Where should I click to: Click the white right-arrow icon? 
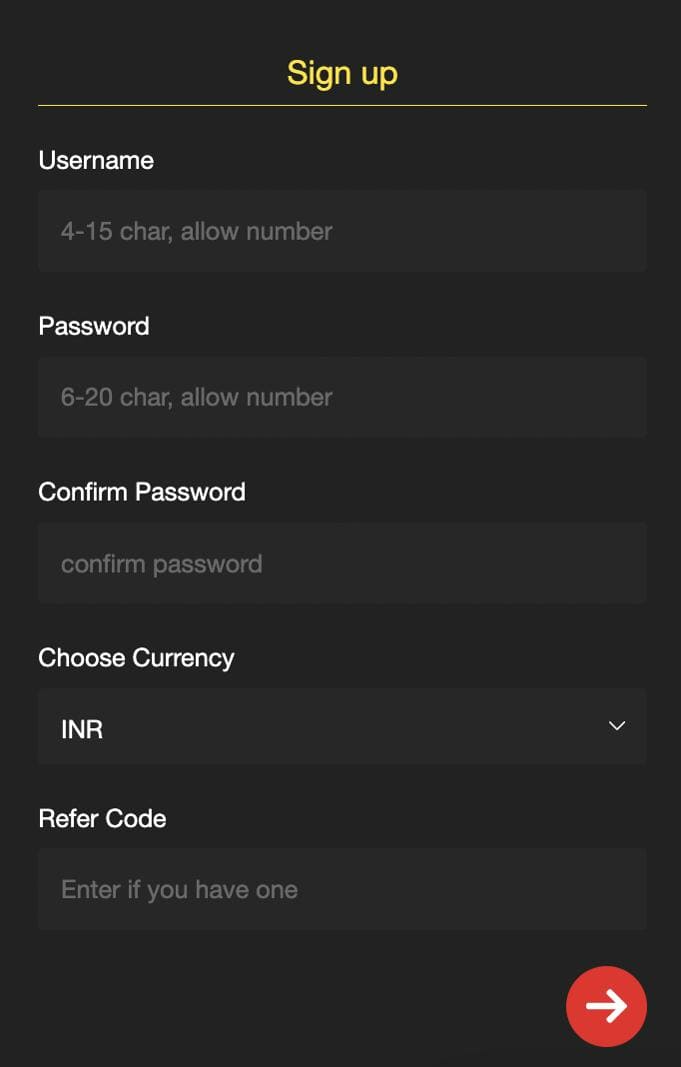[x=606, y=1006]
